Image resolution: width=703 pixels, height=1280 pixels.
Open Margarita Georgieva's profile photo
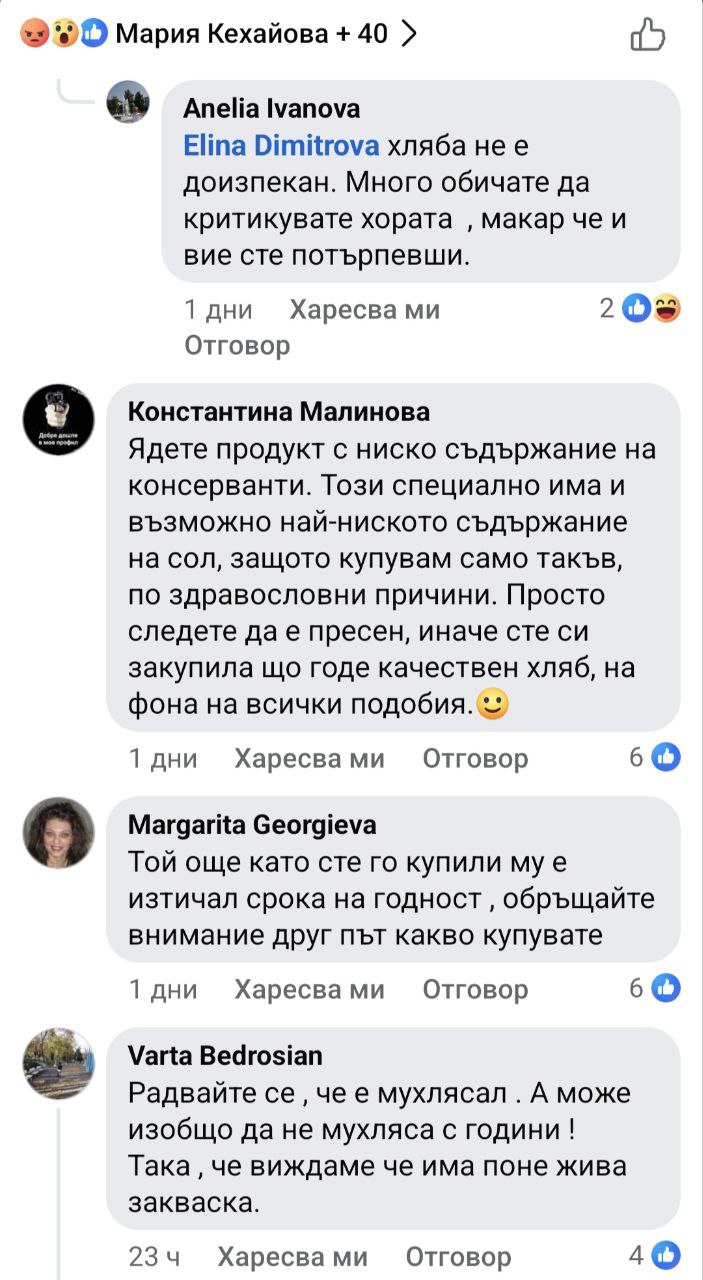58,832
